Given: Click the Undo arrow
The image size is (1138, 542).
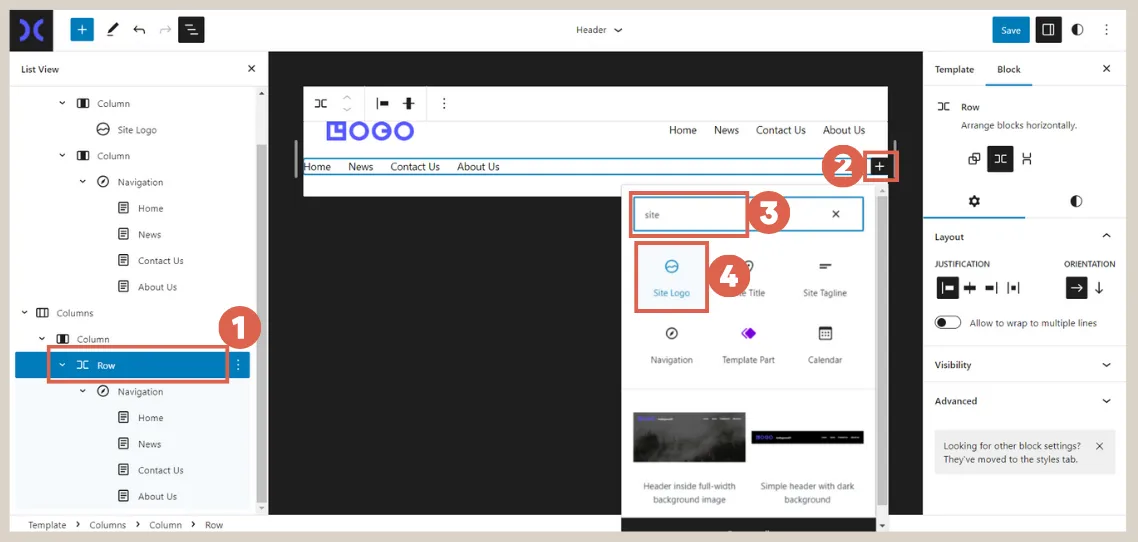Looking at the screenshot, I should [x=139, y=30].
